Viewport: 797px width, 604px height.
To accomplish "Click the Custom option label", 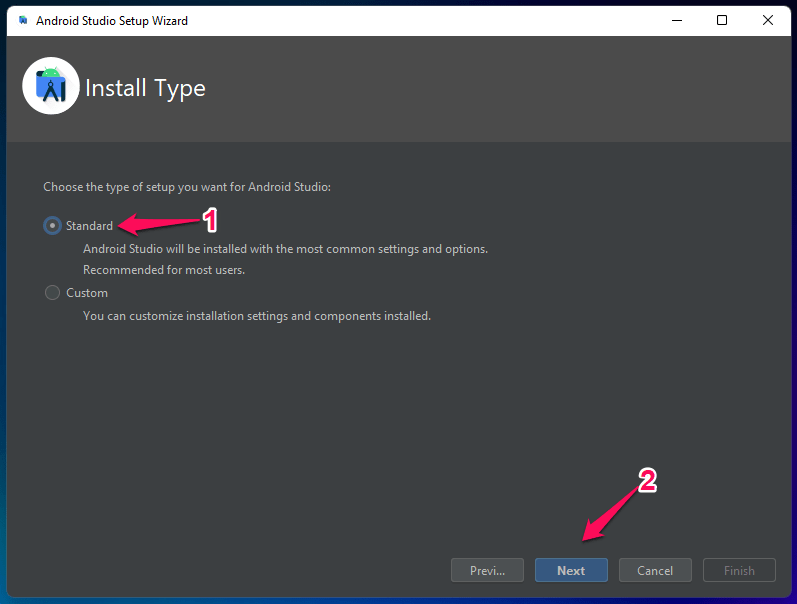I will [x=87, y=293].
